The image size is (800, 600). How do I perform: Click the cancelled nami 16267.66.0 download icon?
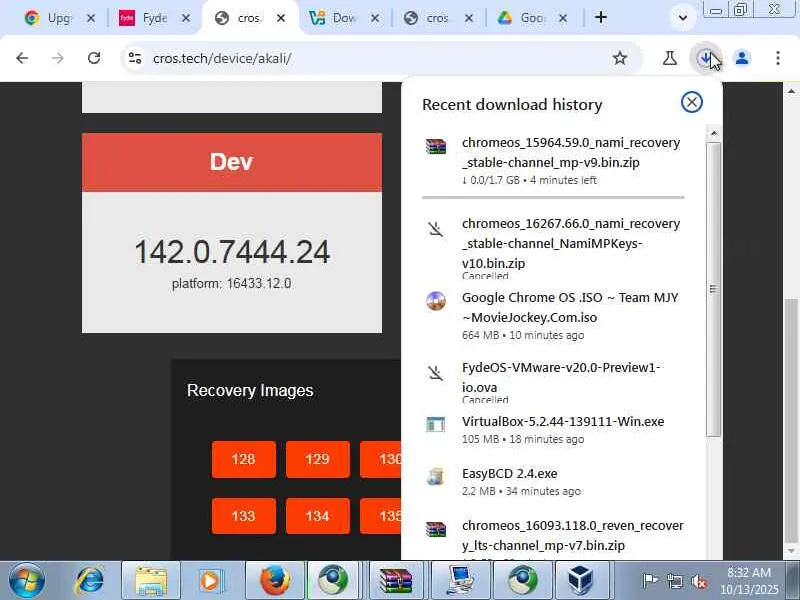tap(436, 229)
